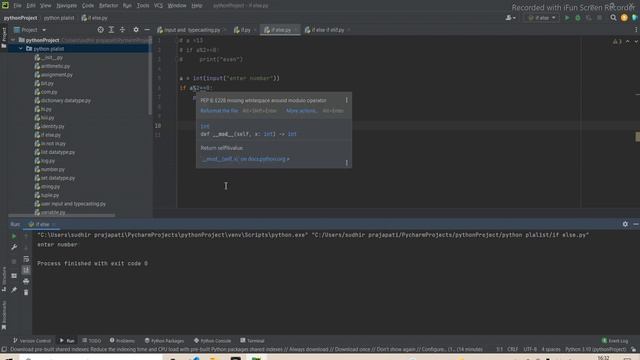Go to previous highlighted error arrow
The width and height of the screenshot is (640, 360).
click(x=628, y=42)
